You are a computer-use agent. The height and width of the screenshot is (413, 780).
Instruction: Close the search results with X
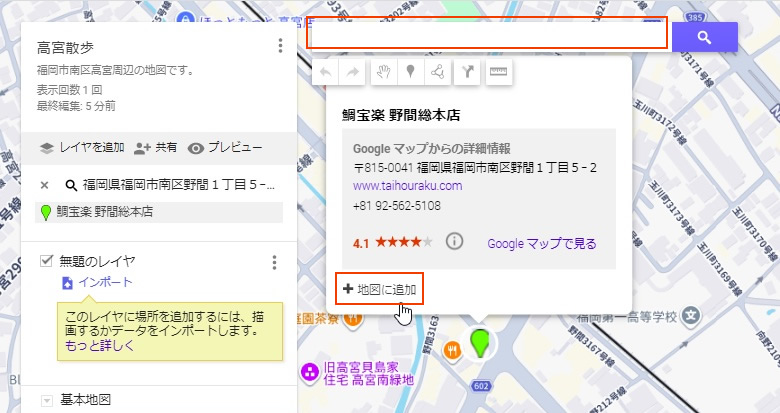coord(45,185)
